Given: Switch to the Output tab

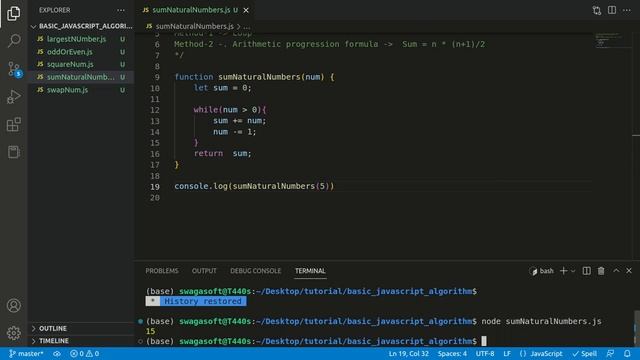Looking at the screenshot, I should (x=204, y=271).
